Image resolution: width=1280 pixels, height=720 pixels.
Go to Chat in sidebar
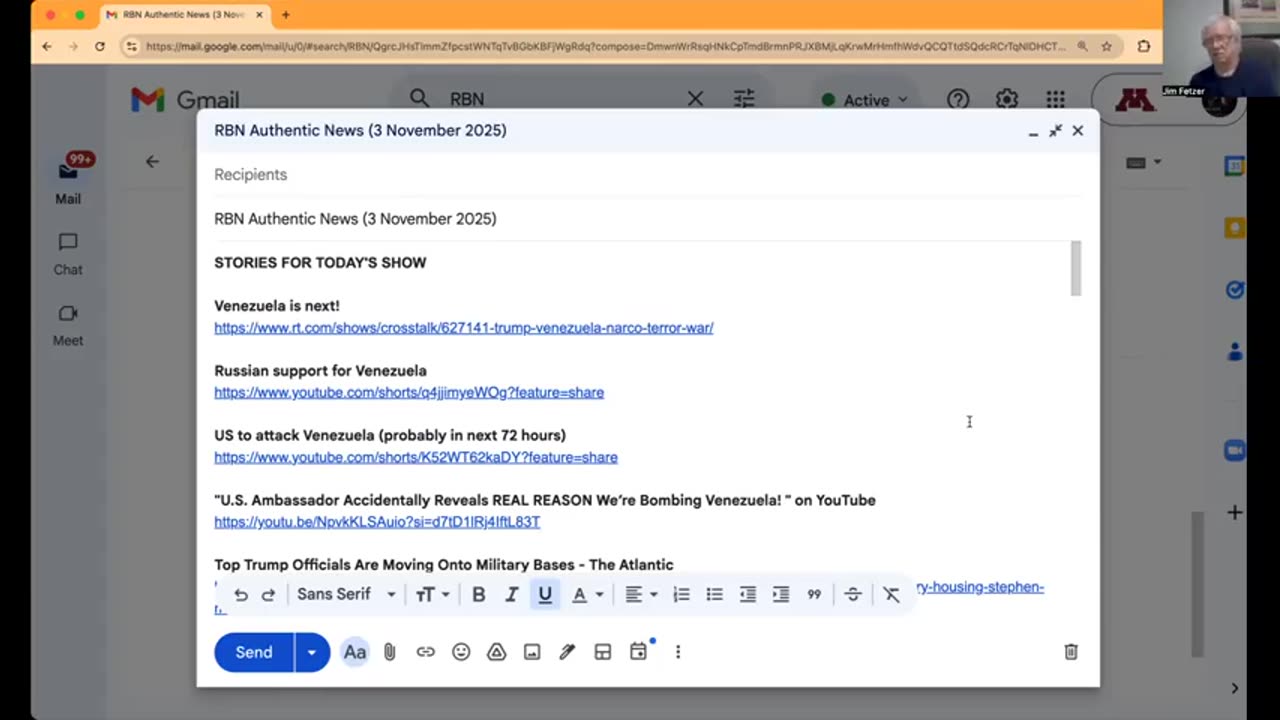click(x=68, y=254)
